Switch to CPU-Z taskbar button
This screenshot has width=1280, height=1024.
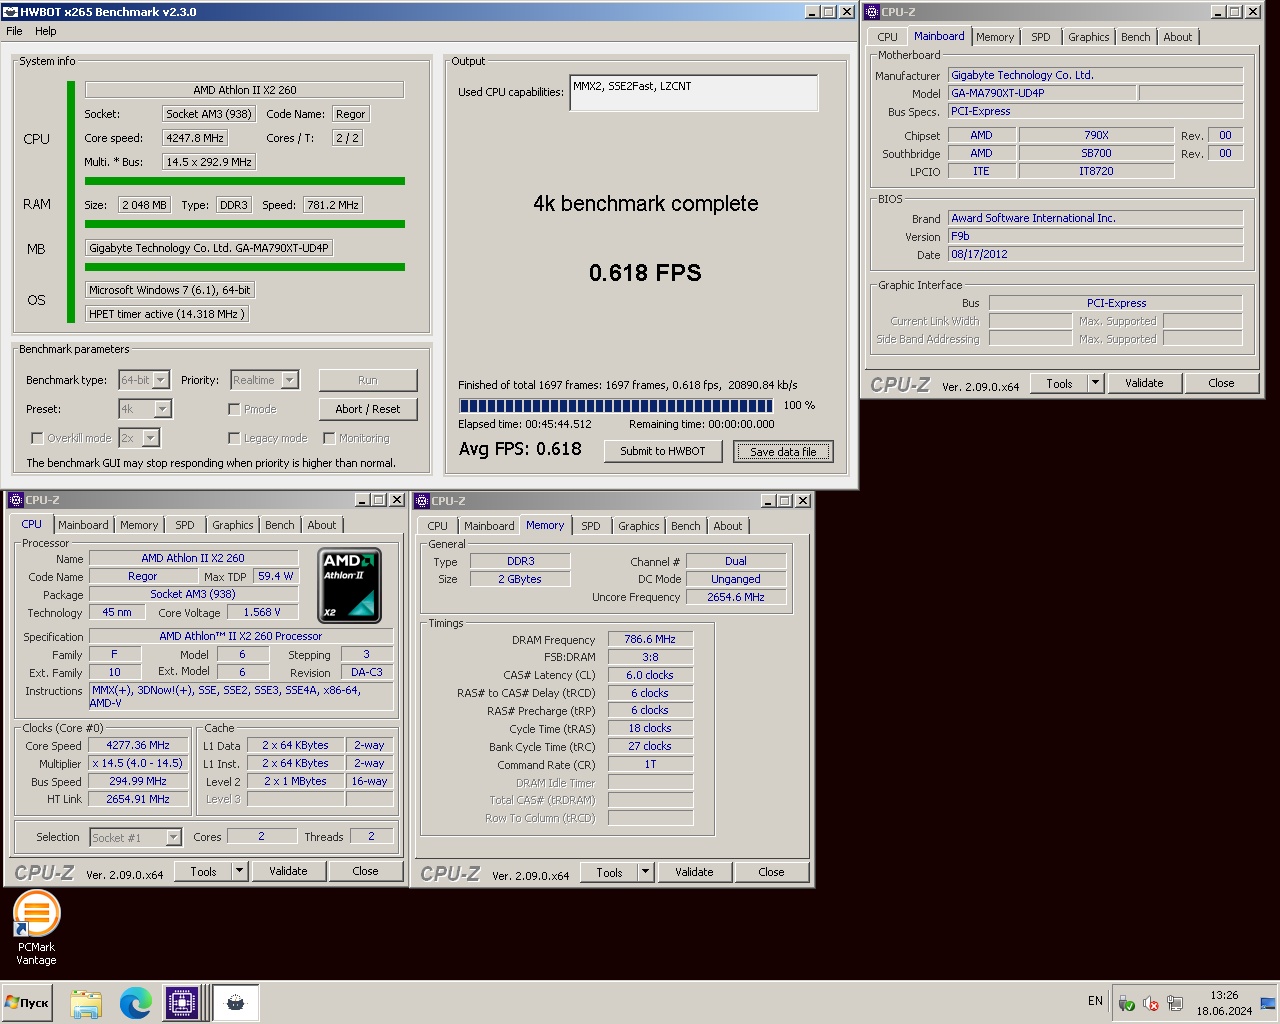click(x=182, y=1003)
